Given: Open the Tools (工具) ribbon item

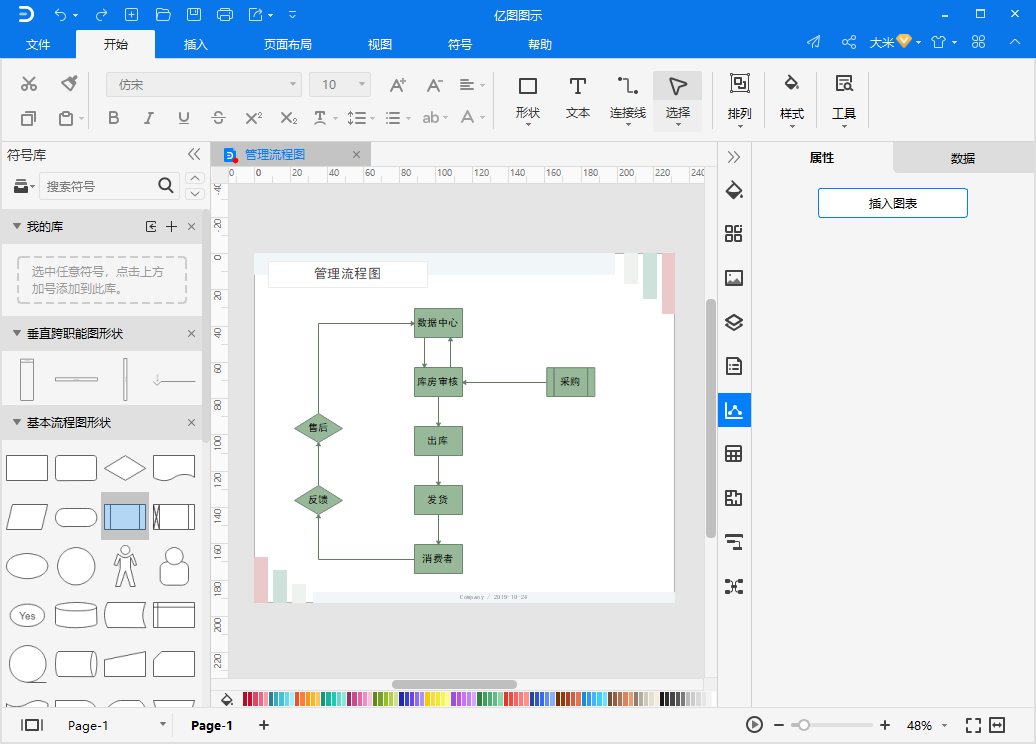Looking at the screenshot, I should 844,99.
